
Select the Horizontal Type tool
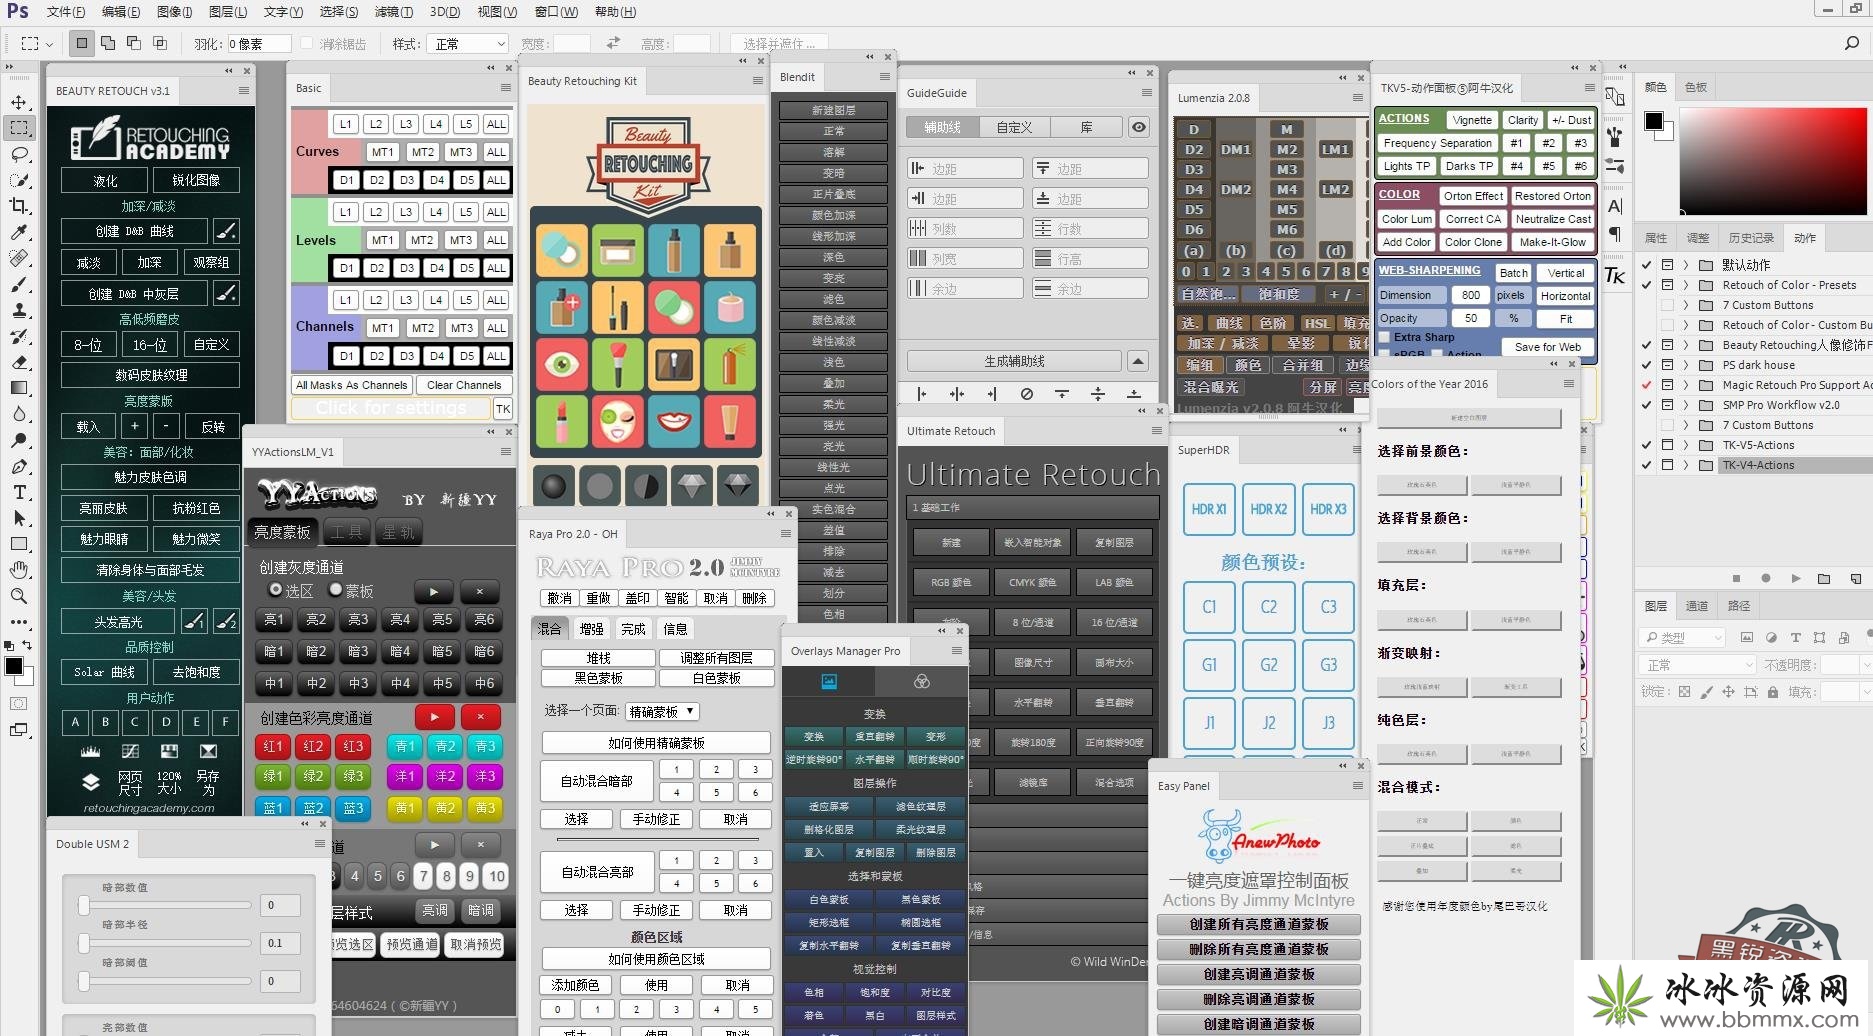[x=19, y=492]
